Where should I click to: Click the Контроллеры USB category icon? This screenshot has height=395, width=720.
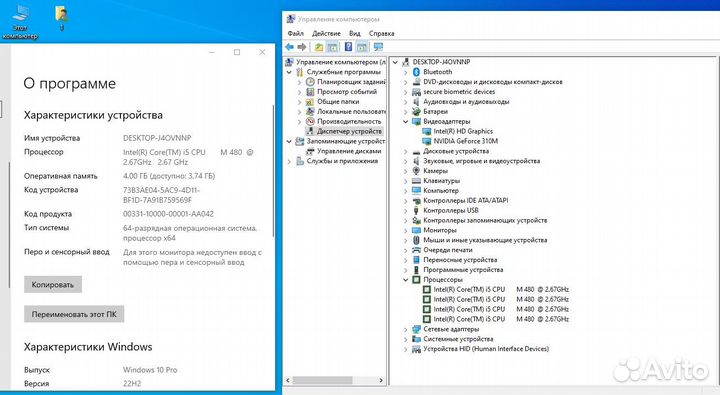point(416,210)
